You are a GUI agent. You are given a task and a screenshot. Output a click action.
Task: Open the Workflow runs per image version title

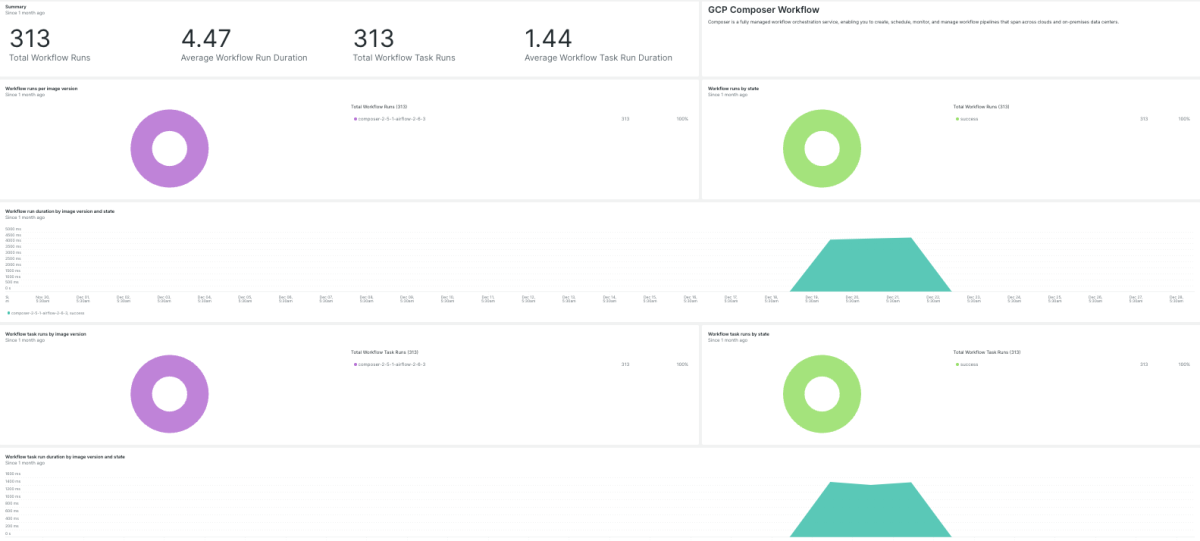(x=42, y=88)
